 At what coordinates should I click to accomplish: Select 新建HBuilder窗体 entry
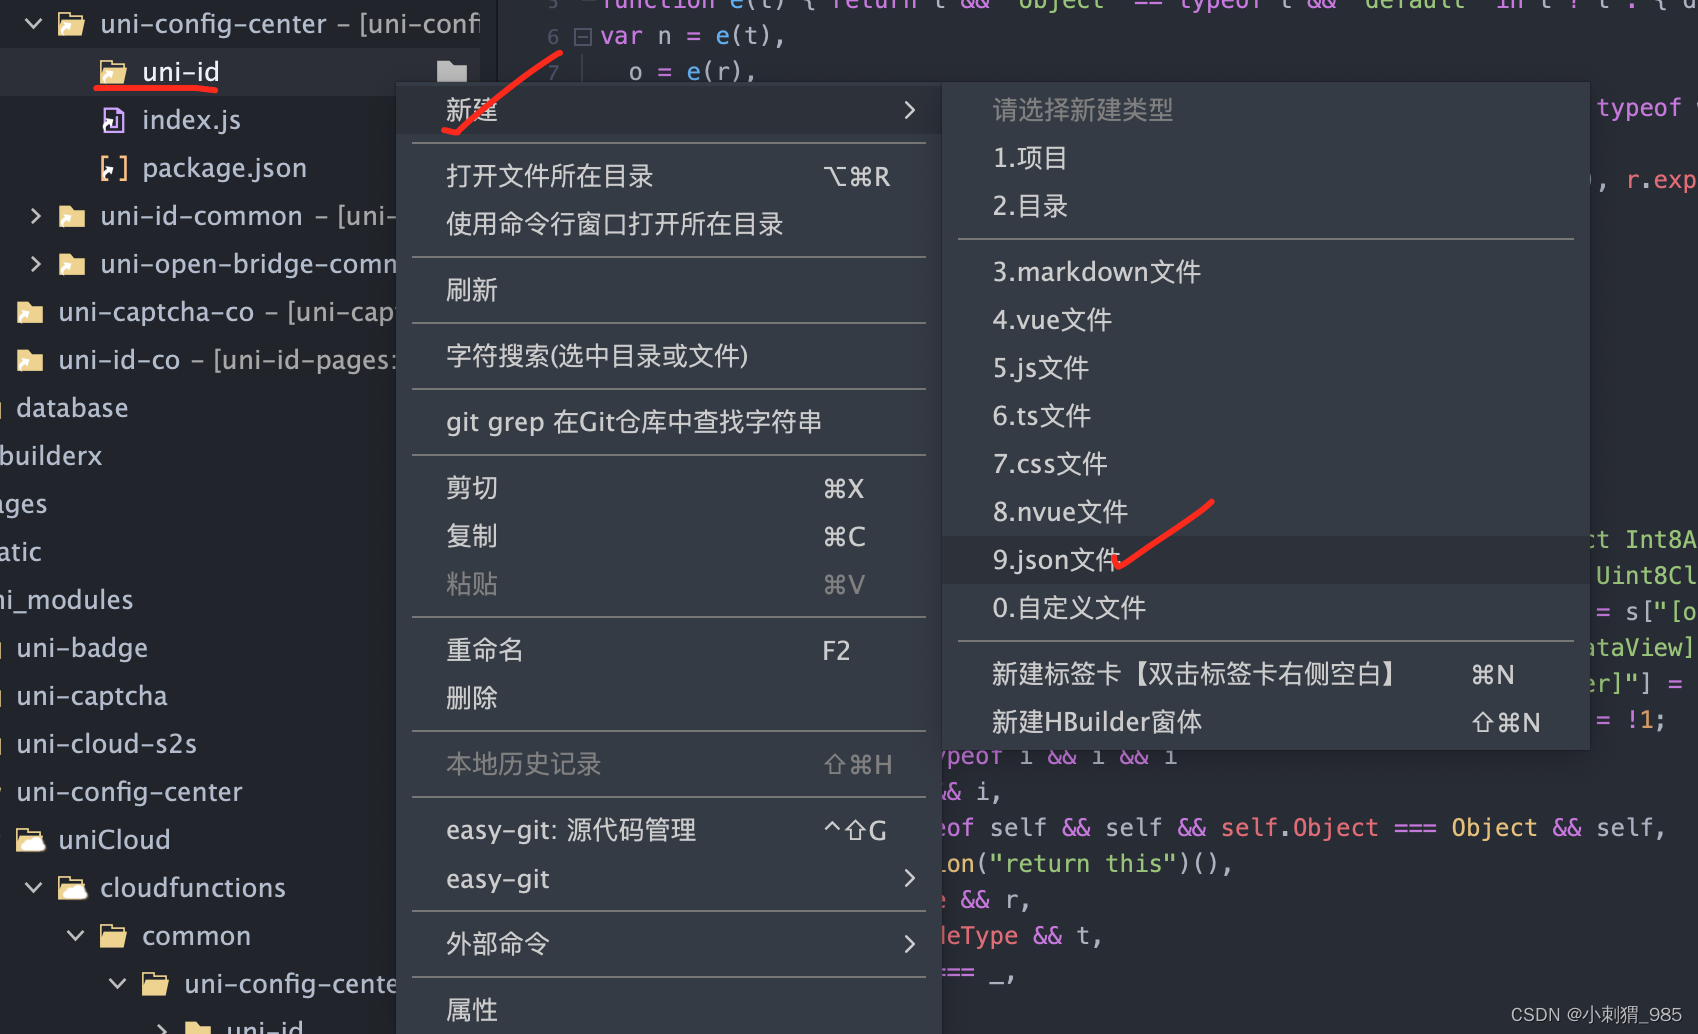pyautogui.click(x=1266, y=722)
